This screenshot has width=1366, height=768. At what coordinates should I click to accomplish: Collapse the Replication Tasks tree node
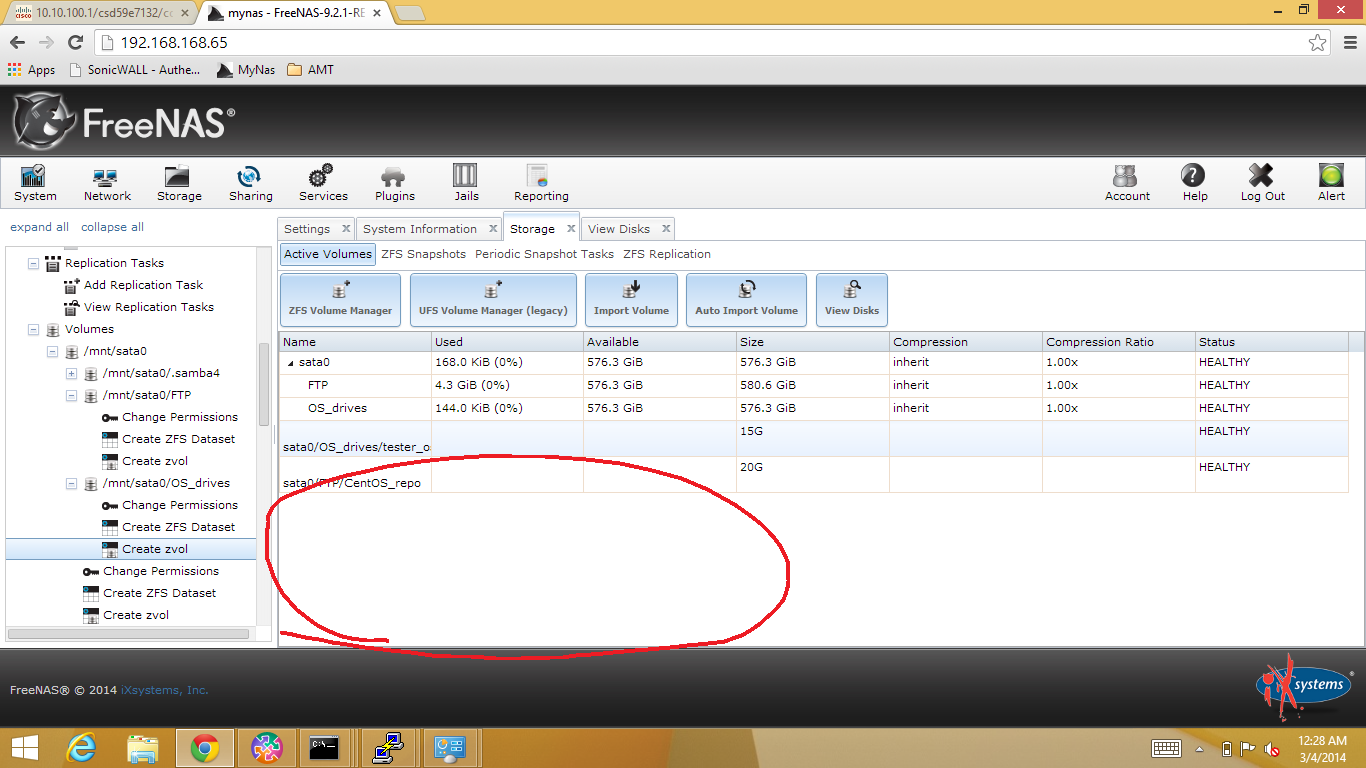[33, 263]
